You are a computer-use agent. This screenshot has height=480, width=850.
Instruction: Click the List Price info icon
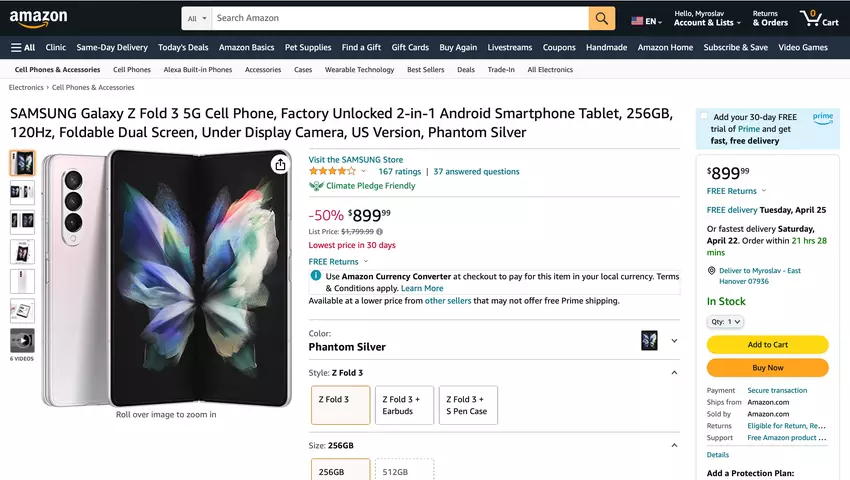click(379, 231)
